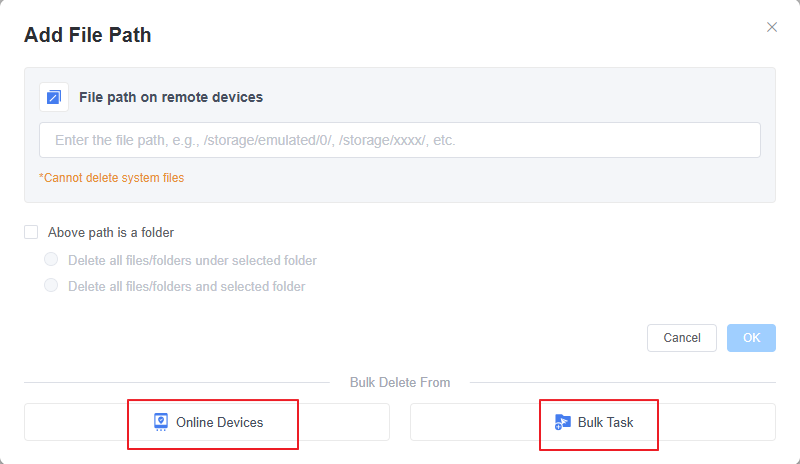Screen dimensions: 800x464
Task: Click the Cancel button
Action: [x=681, y=338]
